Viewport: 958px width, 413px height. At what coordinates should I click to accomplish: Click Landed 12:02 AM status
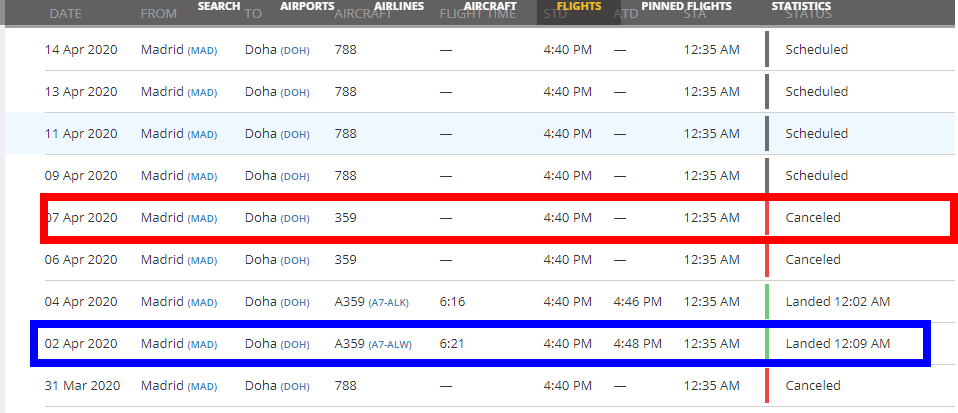(x=838, y=302)
